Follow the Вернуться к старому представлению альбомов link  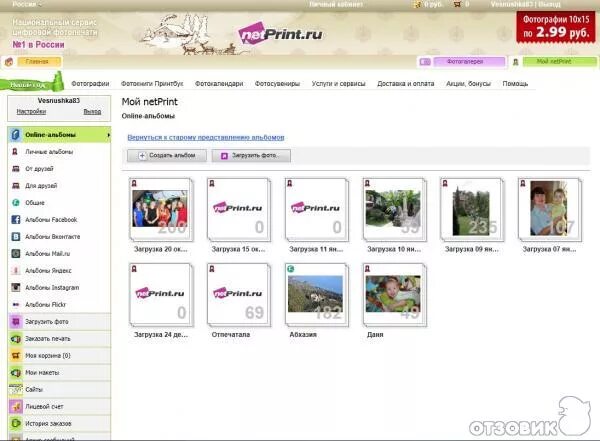pyautogui.click(x=205, y=137)
